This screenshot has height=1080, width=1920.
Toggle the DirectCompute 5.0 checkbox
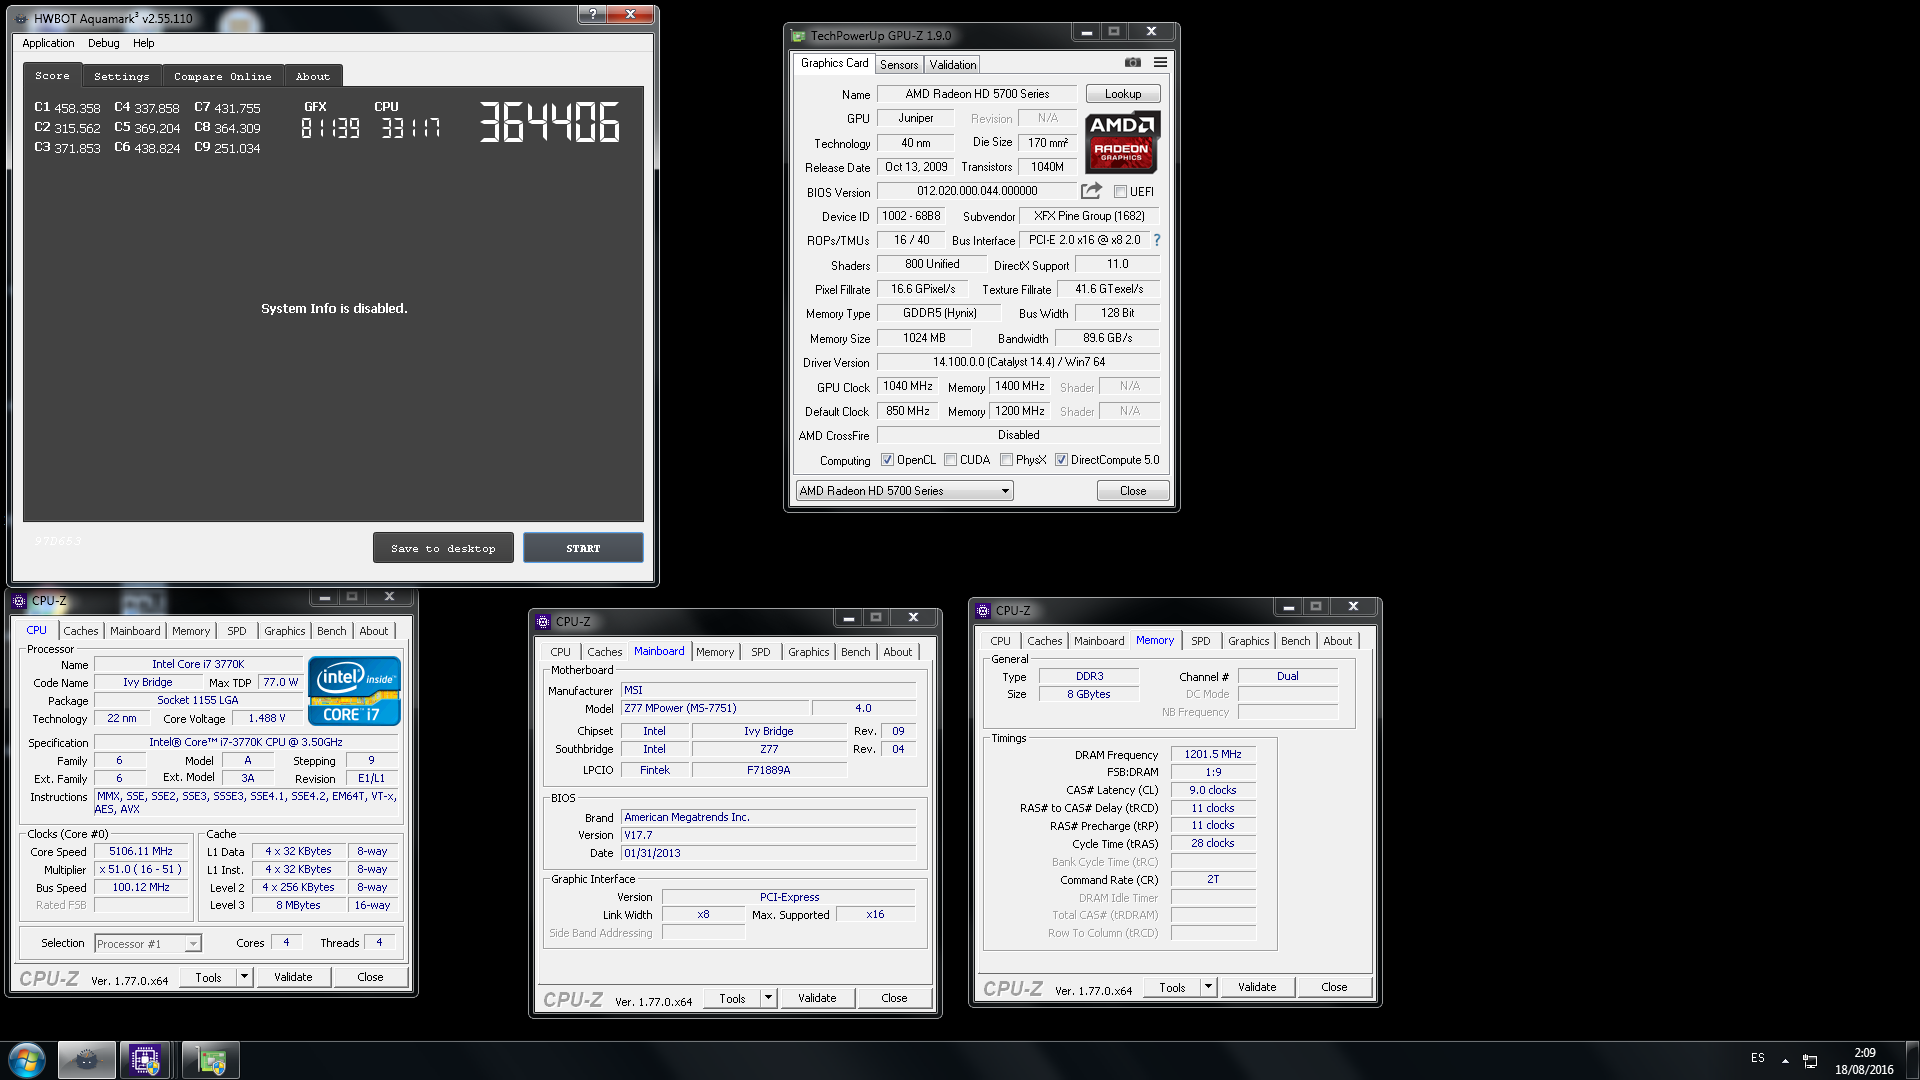[1061, 460]
